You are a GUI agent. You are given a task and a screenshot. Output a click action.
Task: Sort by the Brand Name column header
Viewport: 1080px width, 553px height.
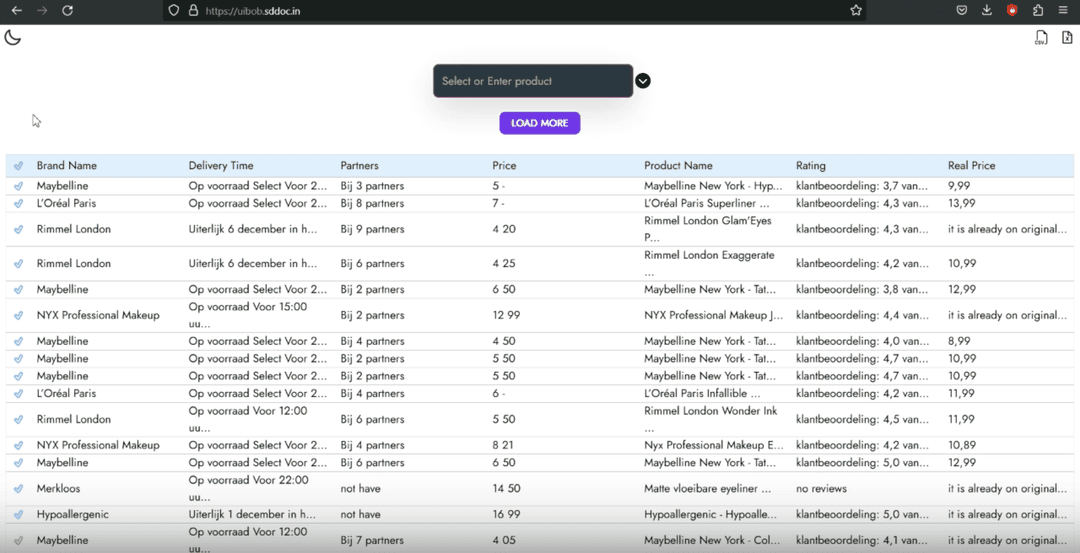(67, 165)
